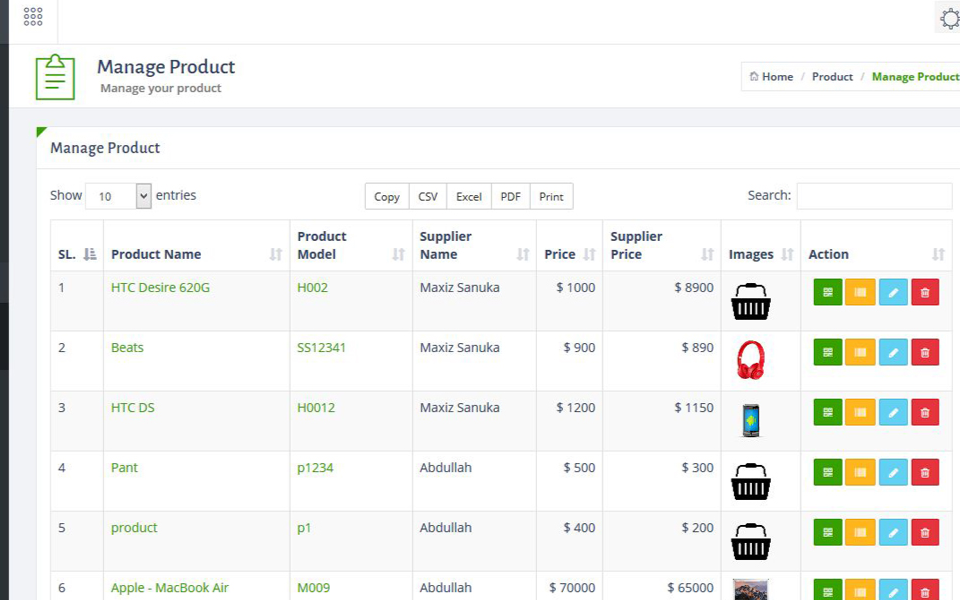Export table using the CSV button
This screenshot has height=600, width=960.
[428, 197]
